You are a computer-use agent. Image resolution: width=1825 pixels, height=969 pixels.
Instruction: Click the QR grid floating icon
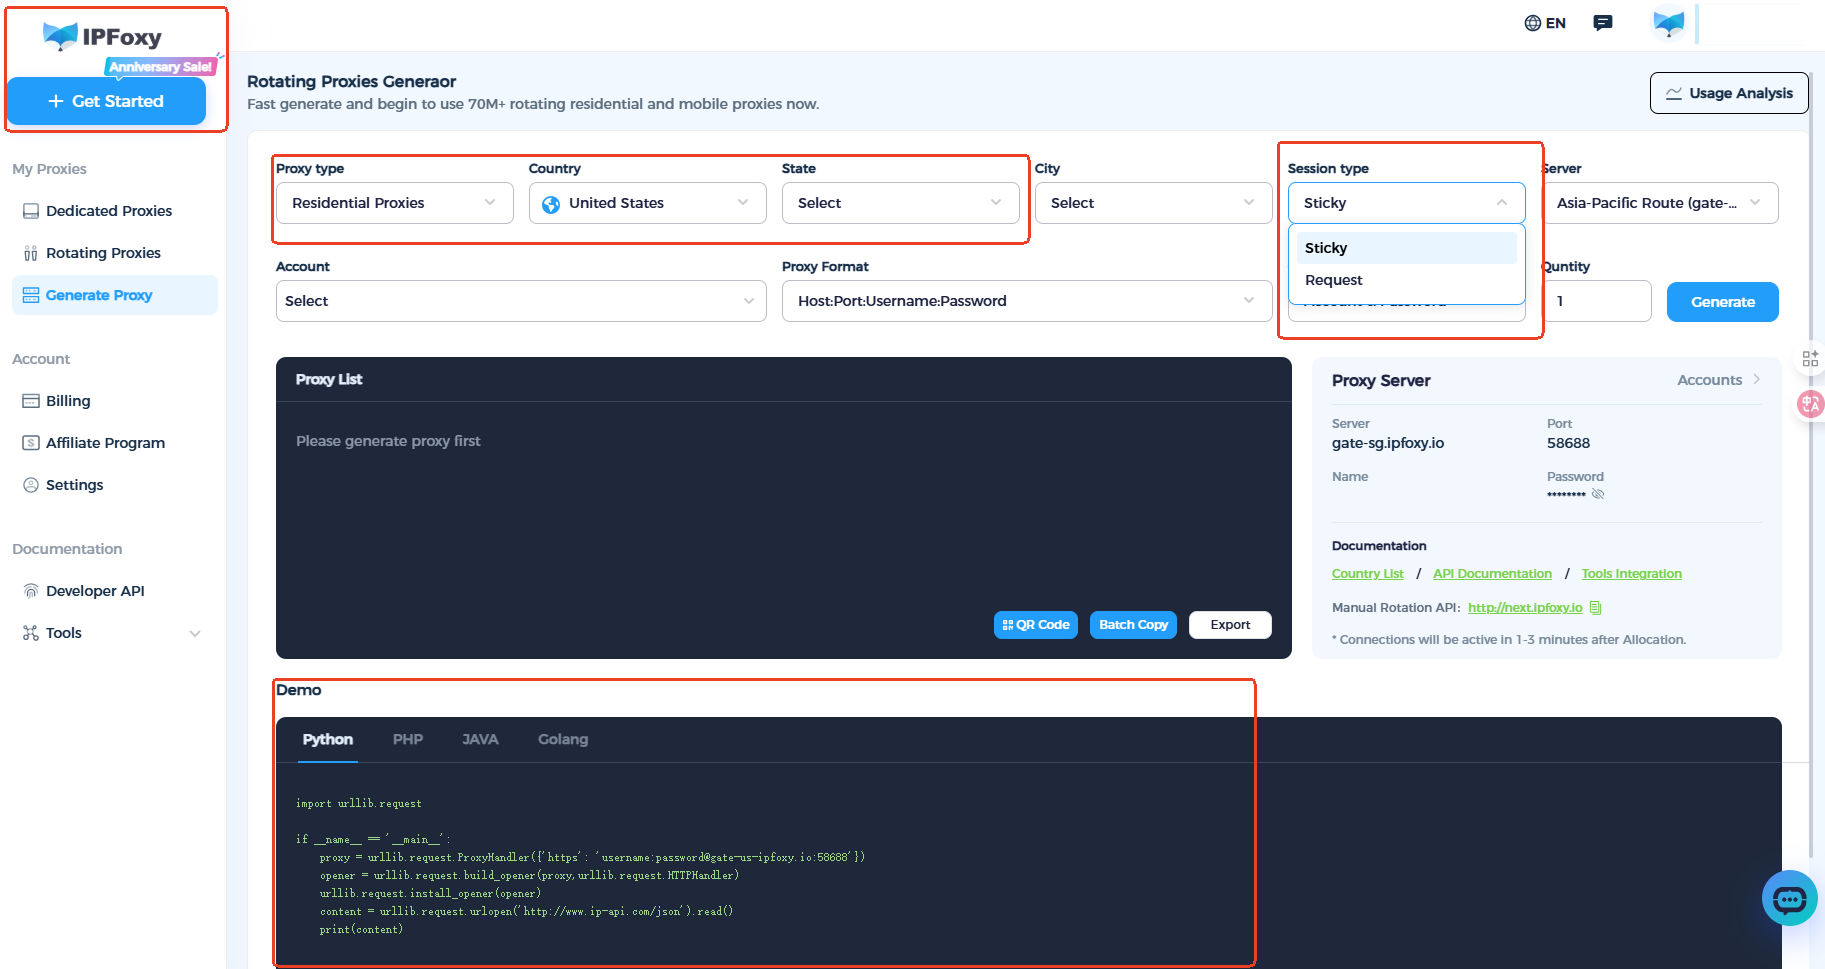pyautogui.click(x=1810, y=359)
